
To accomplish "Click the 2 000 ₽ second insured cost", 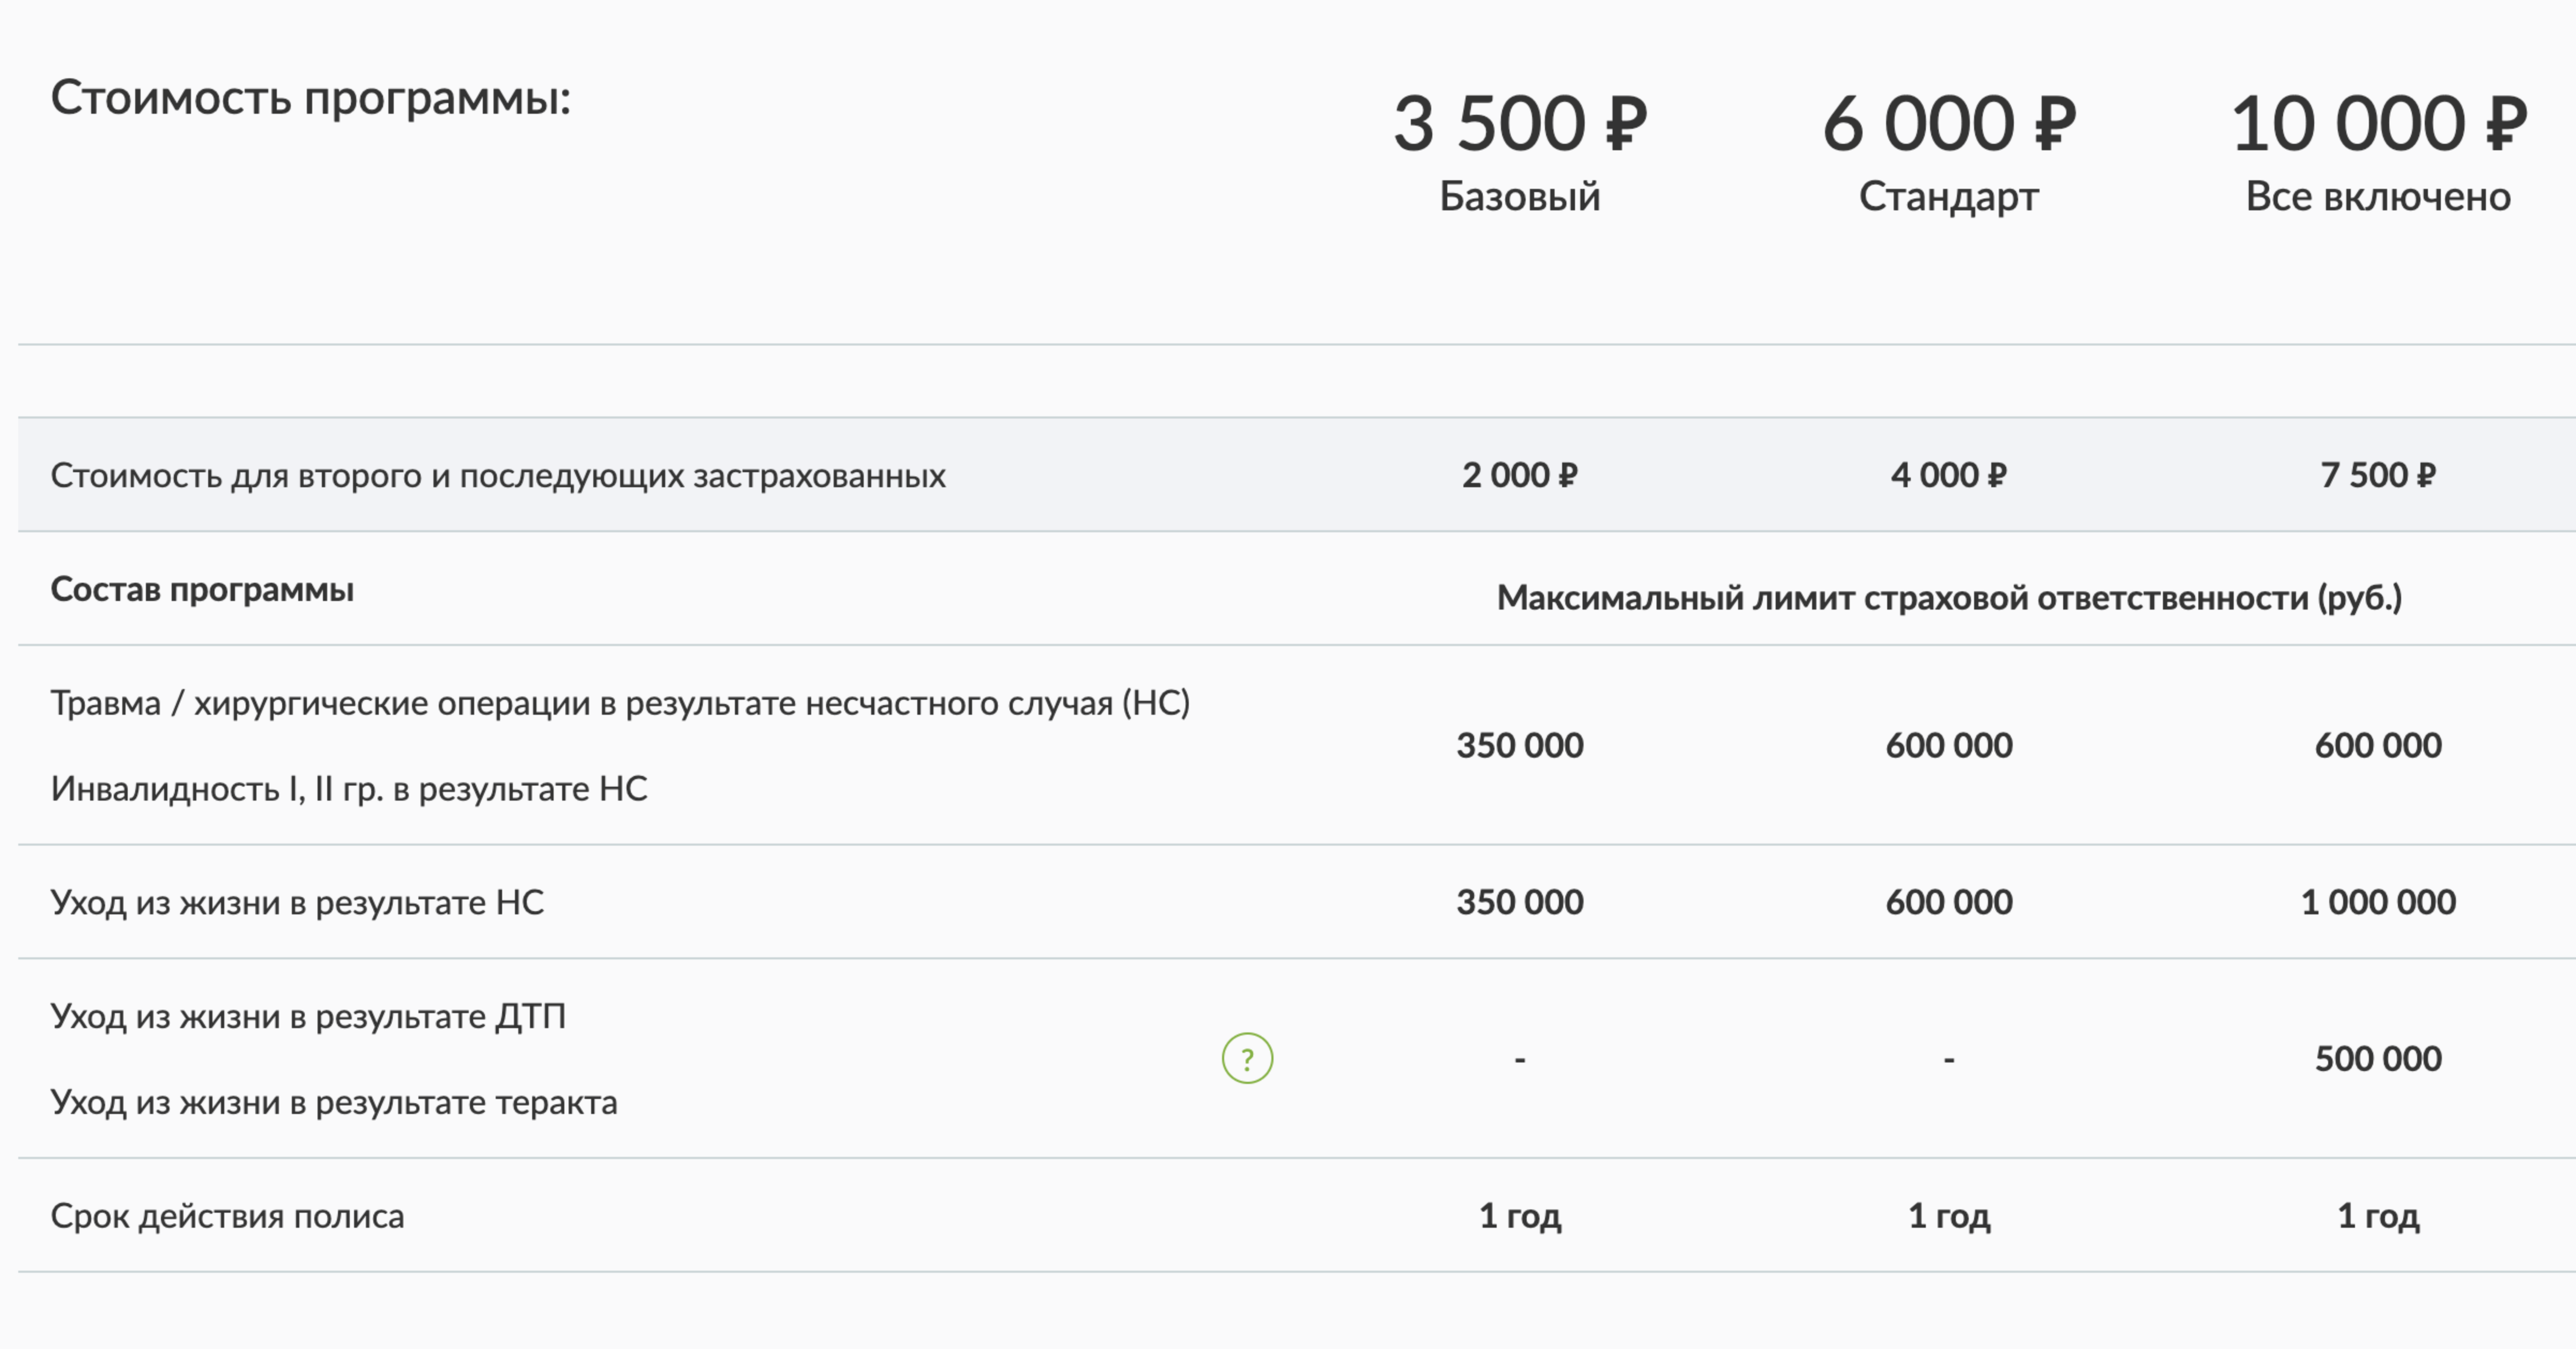I will [1520, 475].
